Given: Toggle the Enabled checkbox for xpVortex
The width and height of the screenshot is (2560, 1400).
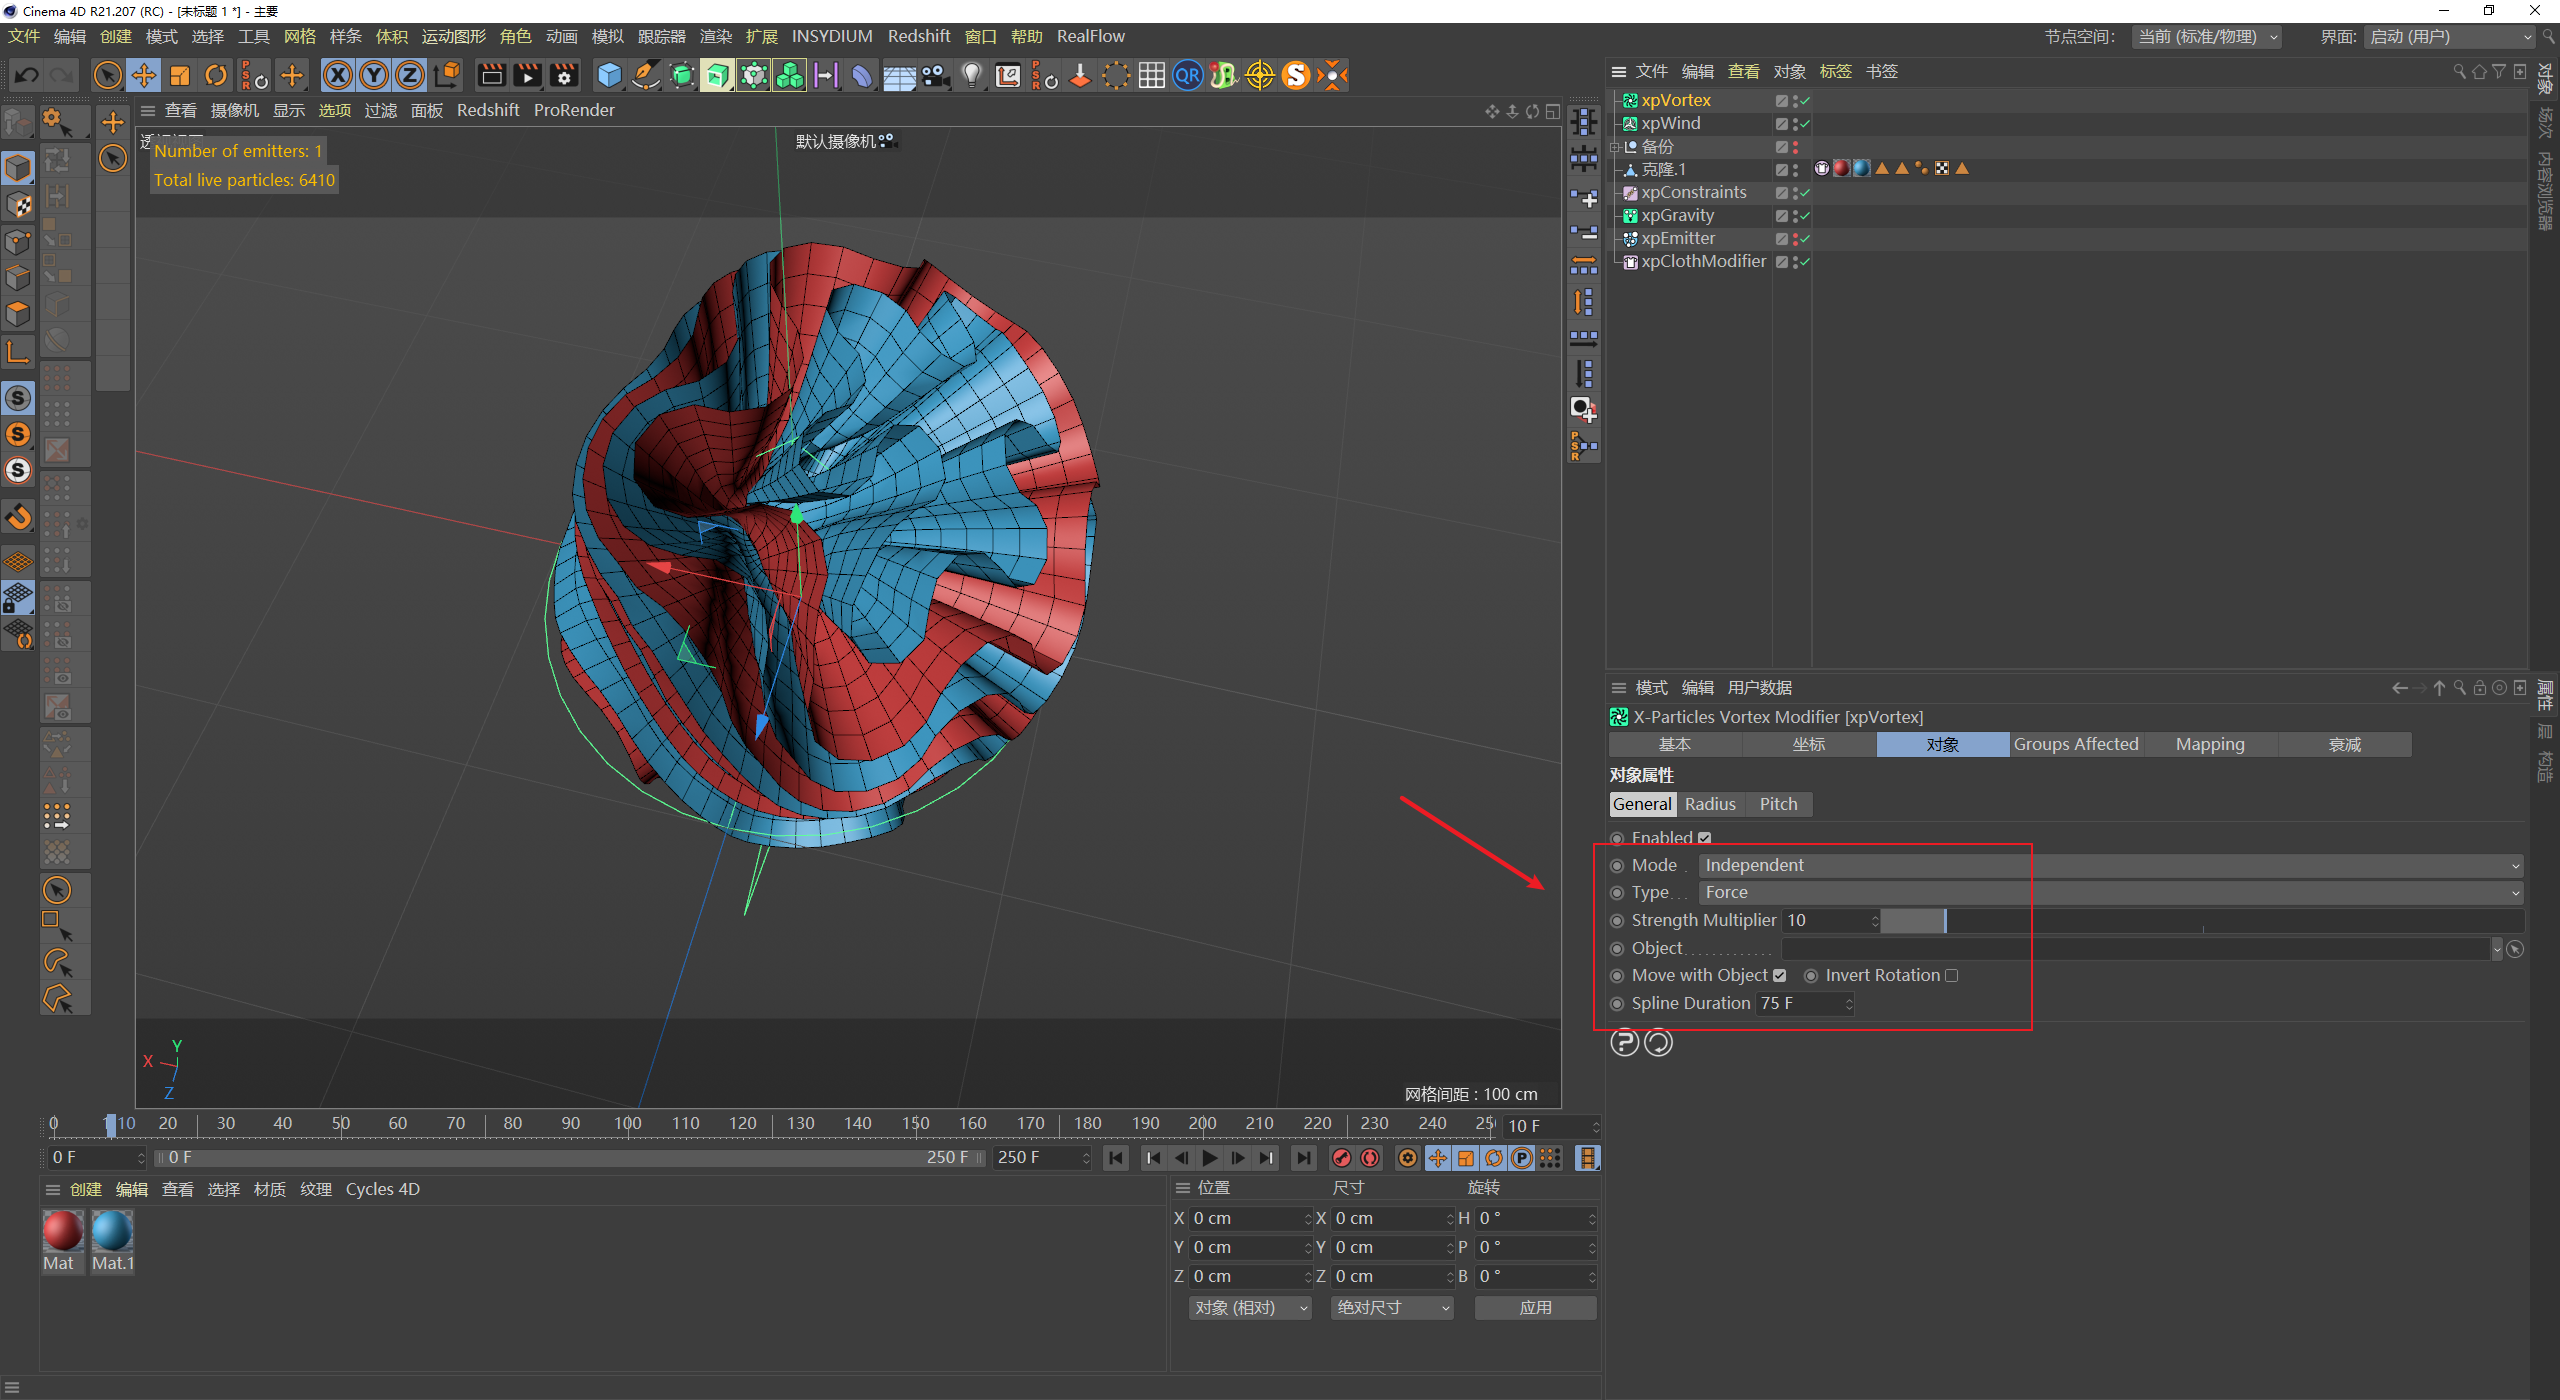Looking at the screenshot, I should pos(1703,836).
